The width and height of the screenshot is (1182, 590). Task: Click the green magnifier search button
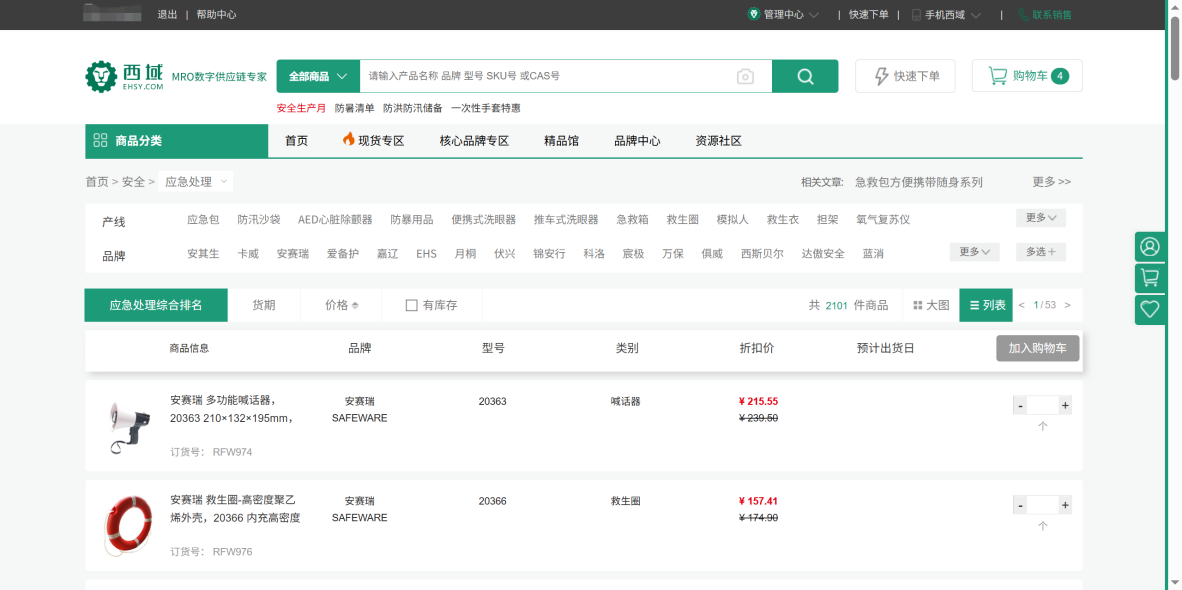coord(805,76)
